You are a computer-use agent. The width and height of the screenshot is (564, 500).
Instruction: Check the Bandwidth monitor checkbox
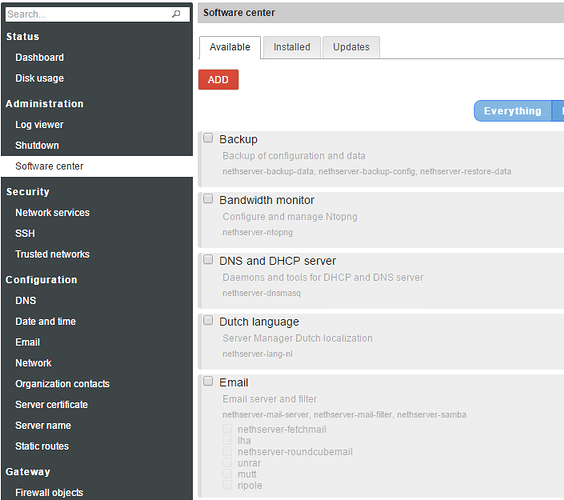coord(208,199)
